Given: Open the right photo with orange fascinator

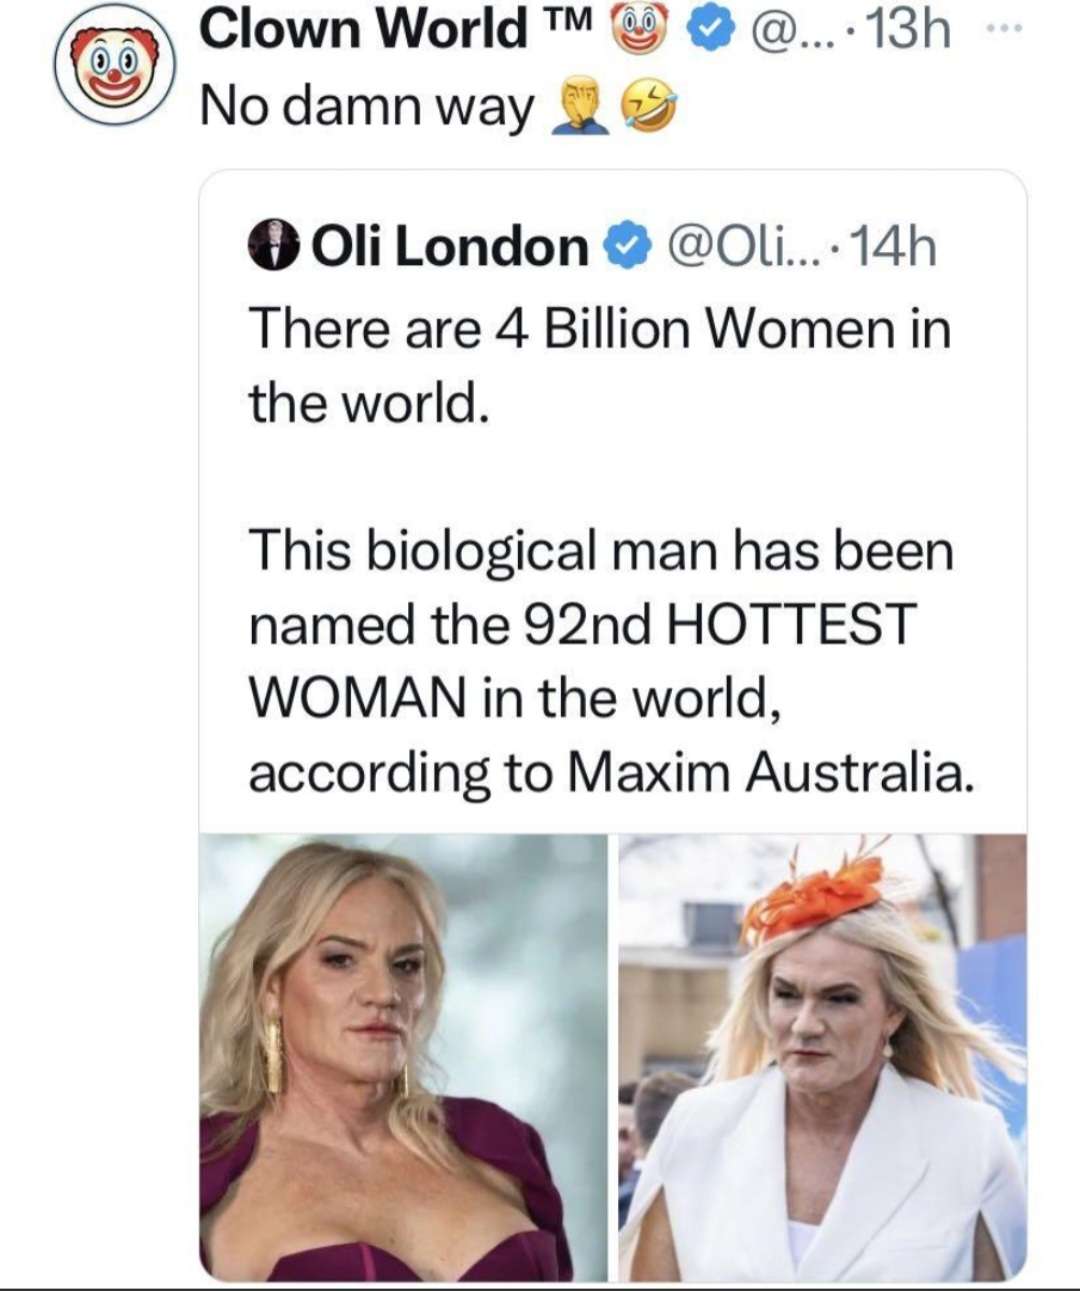Looking at the screenshot, I should click(822, 1057).
